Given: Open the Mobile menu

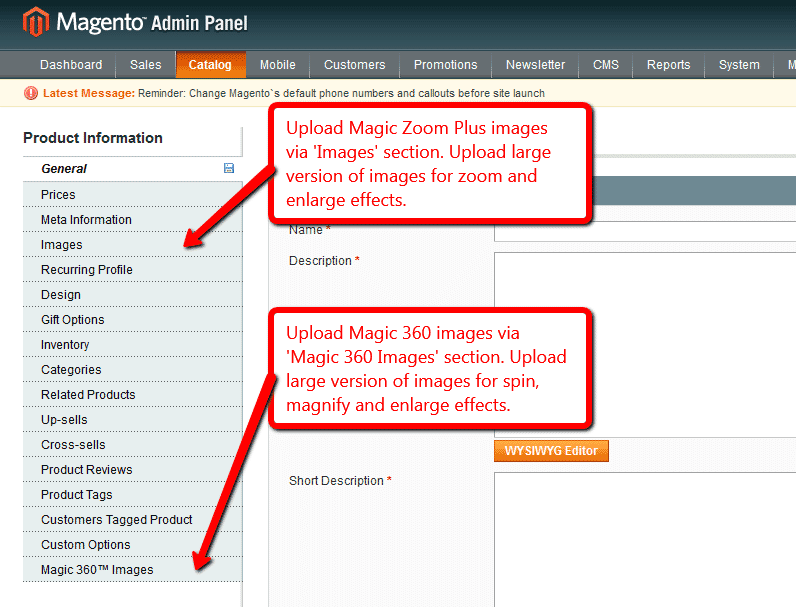Looking at the screenshot, I should pos(278,65).
